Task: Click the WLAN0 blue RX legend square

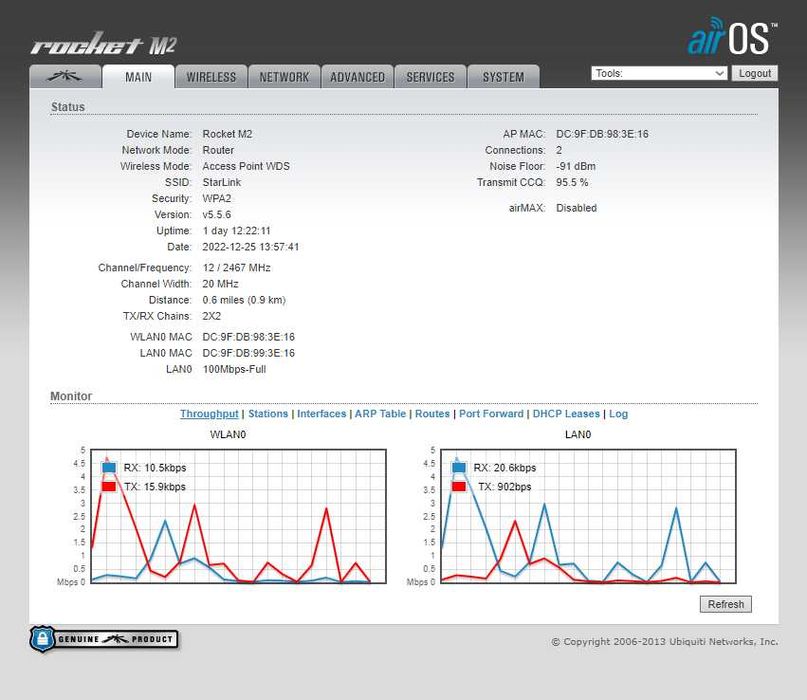Action: pos(109,467)
